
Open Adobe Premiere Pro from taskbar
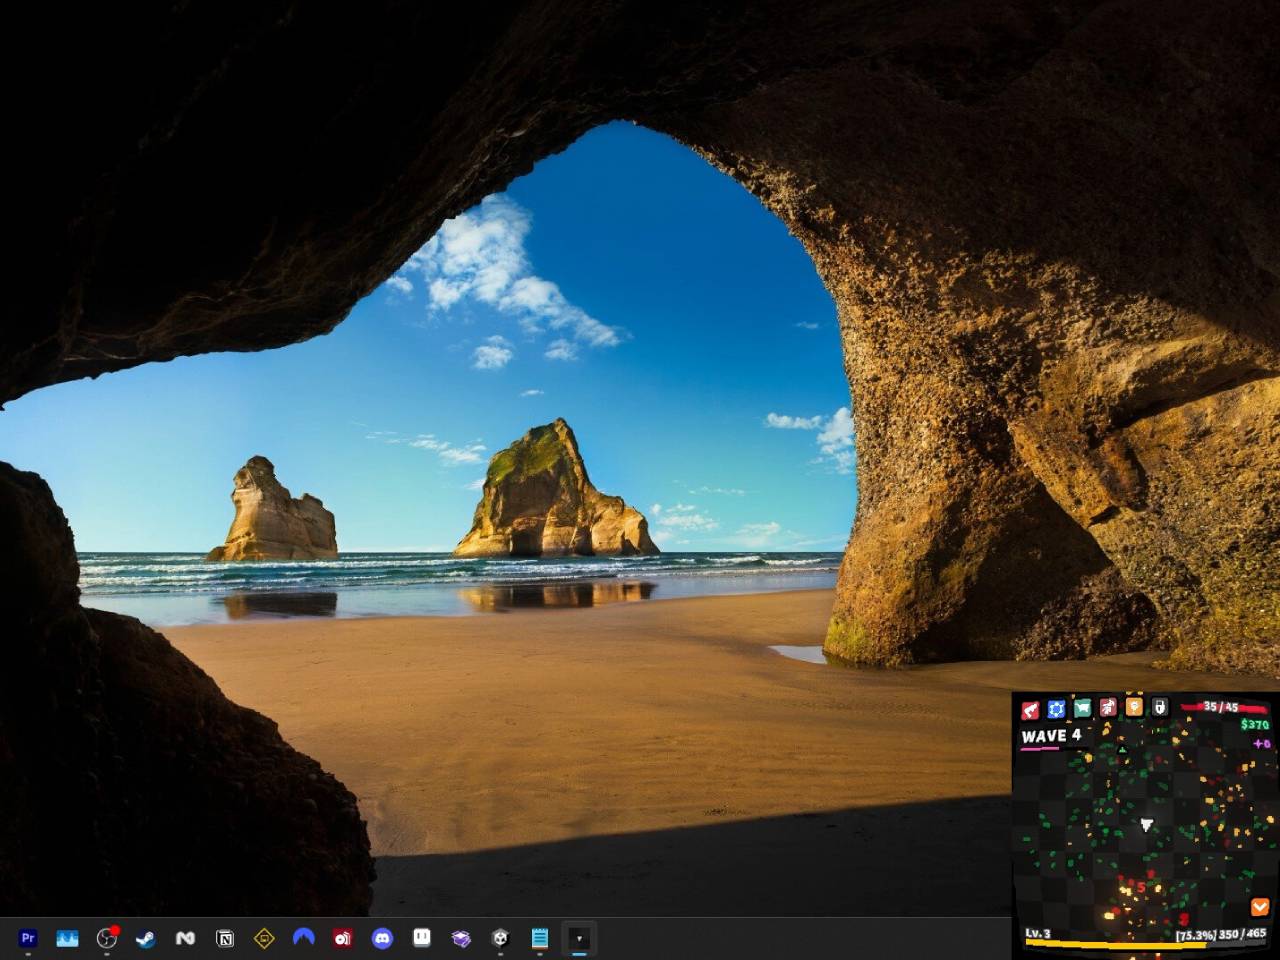[x=28, y=938]
